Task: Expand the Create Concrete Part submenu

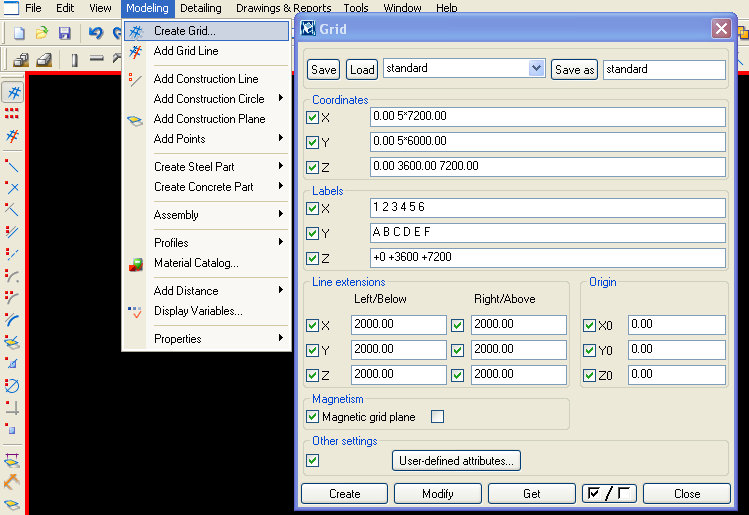Action: pyautogui.click(x=207, y=187)
